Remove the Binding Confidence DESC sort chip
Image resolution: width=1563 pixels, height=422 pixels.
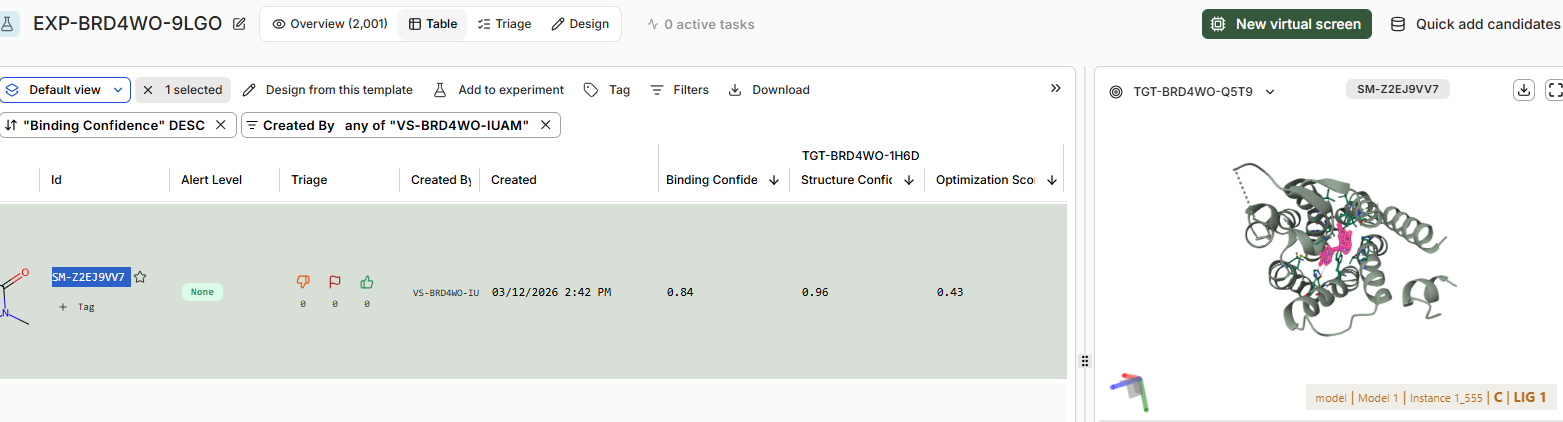220,125
